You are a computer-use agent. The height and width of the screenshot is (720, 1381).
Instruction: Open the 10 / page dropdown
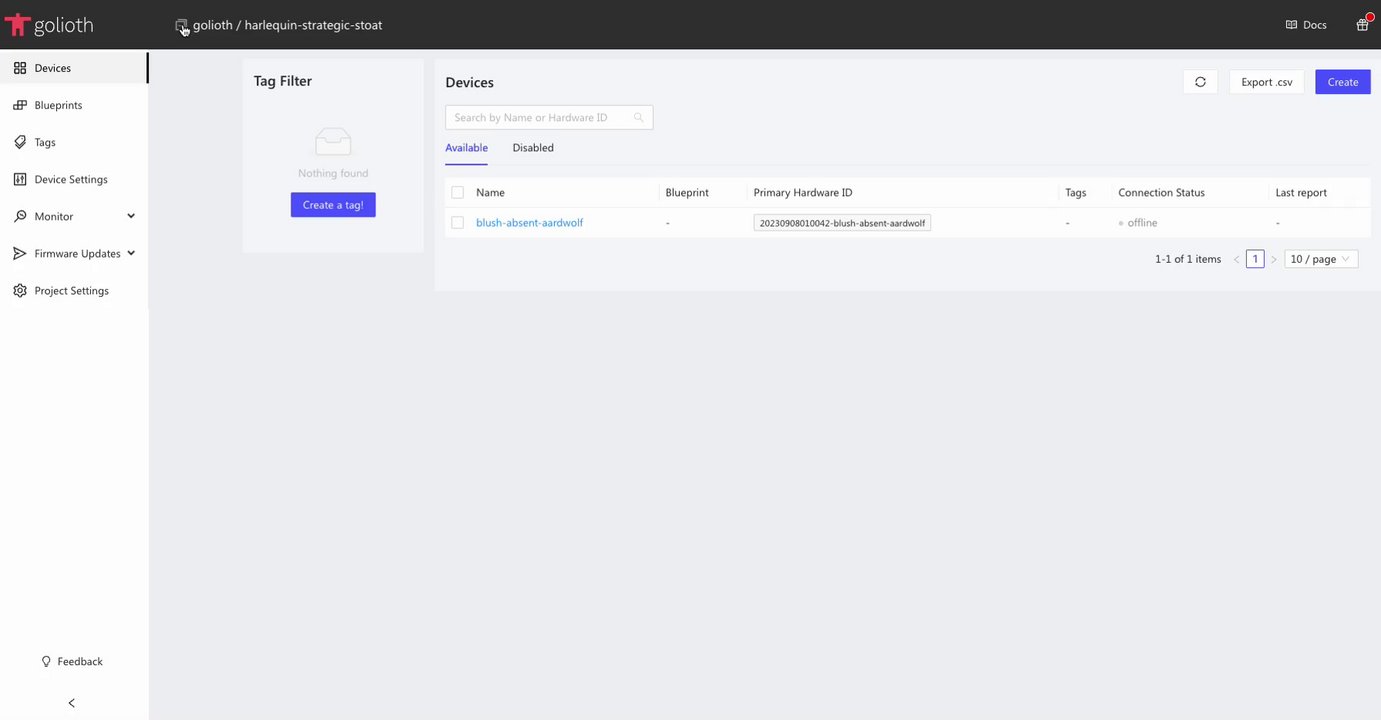coord(1320,259)
